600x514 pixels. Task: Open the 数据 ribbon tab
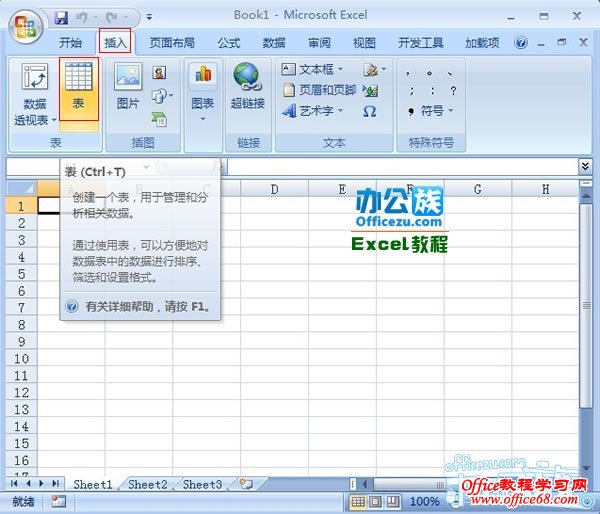coord(274,43)
